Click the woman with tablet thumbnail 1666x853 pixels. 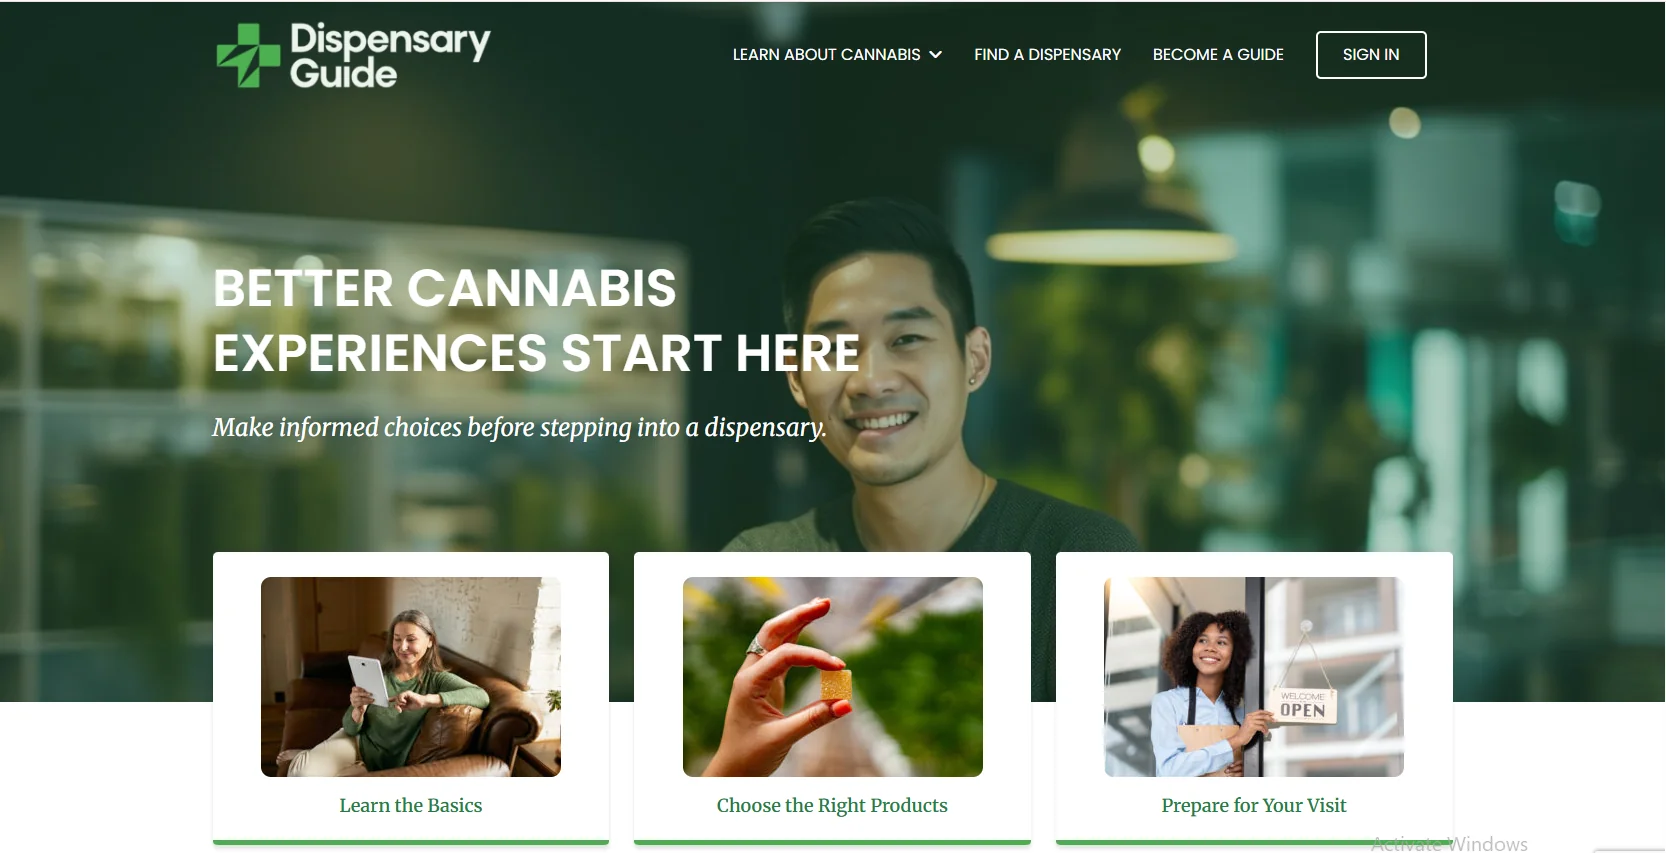[411, 677]
